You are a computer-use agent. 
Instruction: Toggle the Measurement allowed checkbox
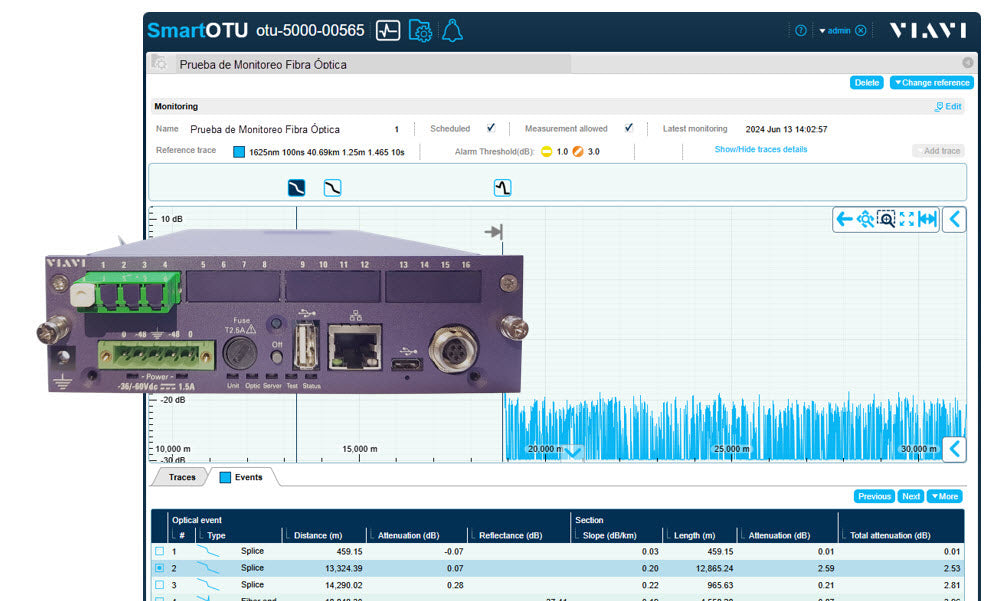629,128
